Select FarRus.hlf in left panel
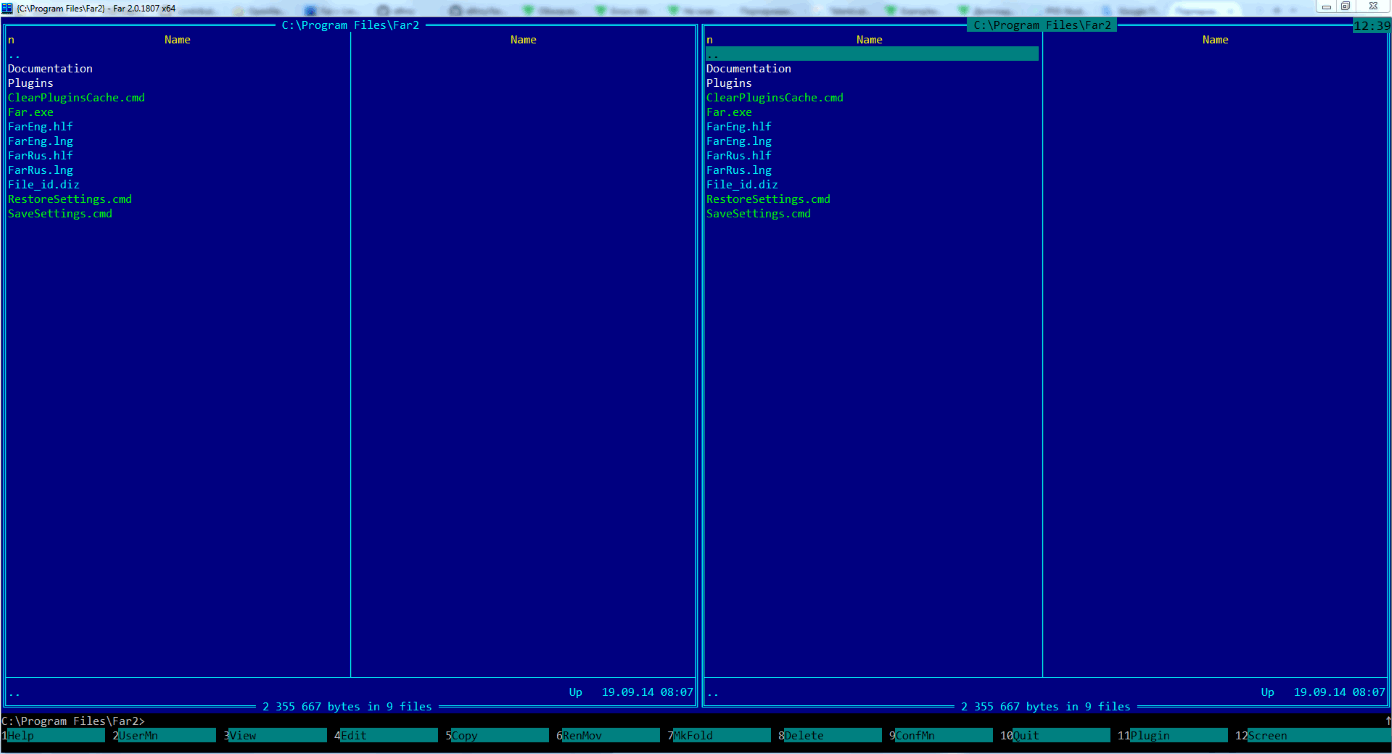Screen dimensions: 1392x754 point(40,156)
